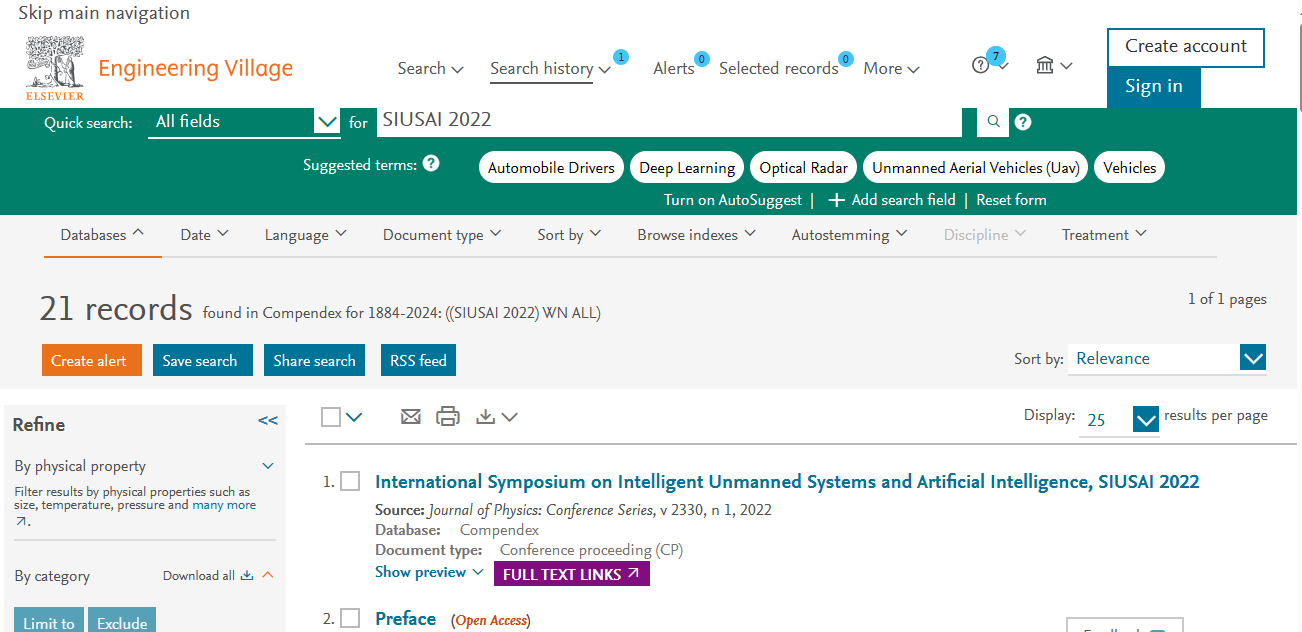Expand the By physical property filter
This screenshot has width=1302, height=632.
tap(268, 466)
